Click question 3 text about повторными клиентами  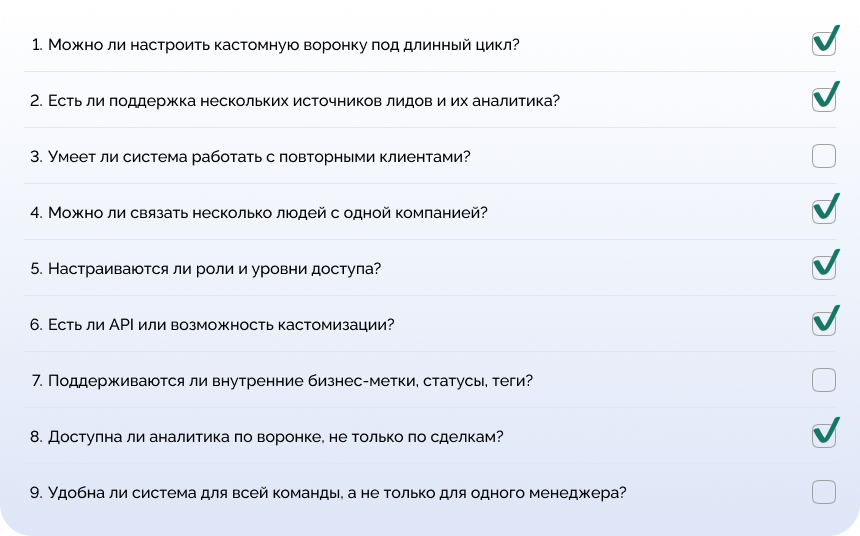(250, 157)
